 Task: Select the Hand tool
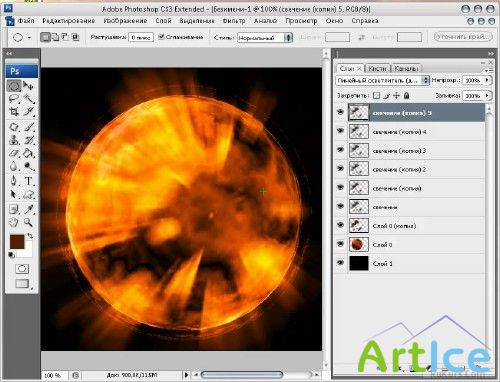[x=14, y=222]
